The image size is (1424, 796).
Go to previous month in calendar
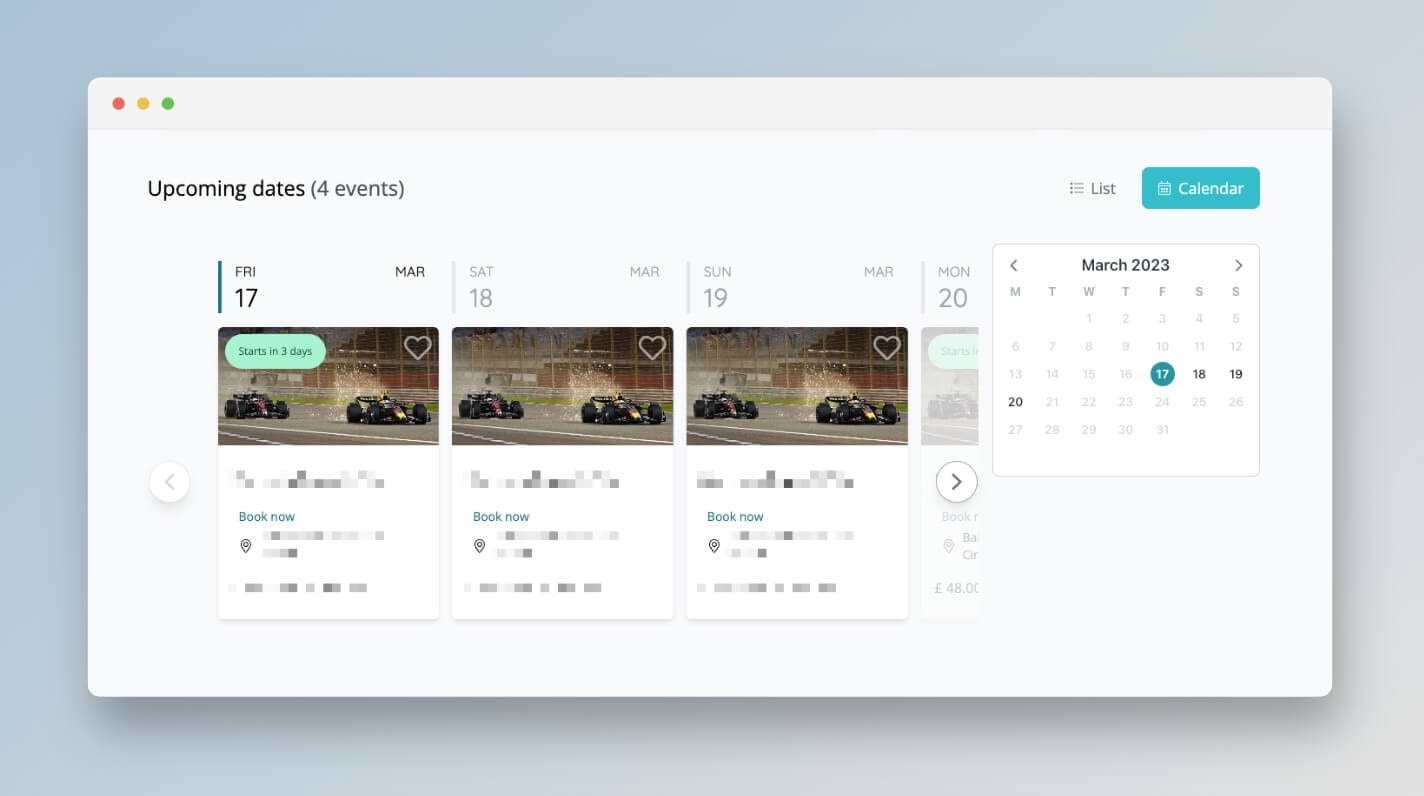[x=1014, y=265]
